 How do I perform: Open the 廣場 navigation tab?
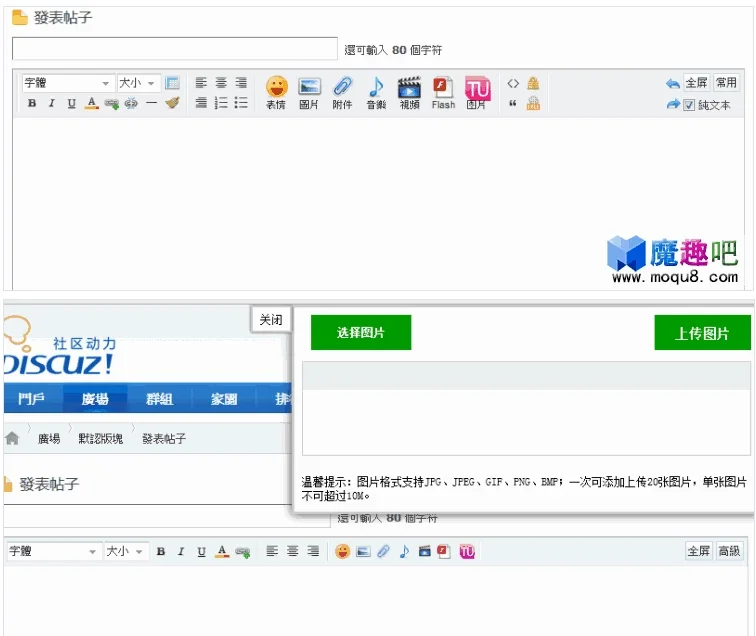95,399
